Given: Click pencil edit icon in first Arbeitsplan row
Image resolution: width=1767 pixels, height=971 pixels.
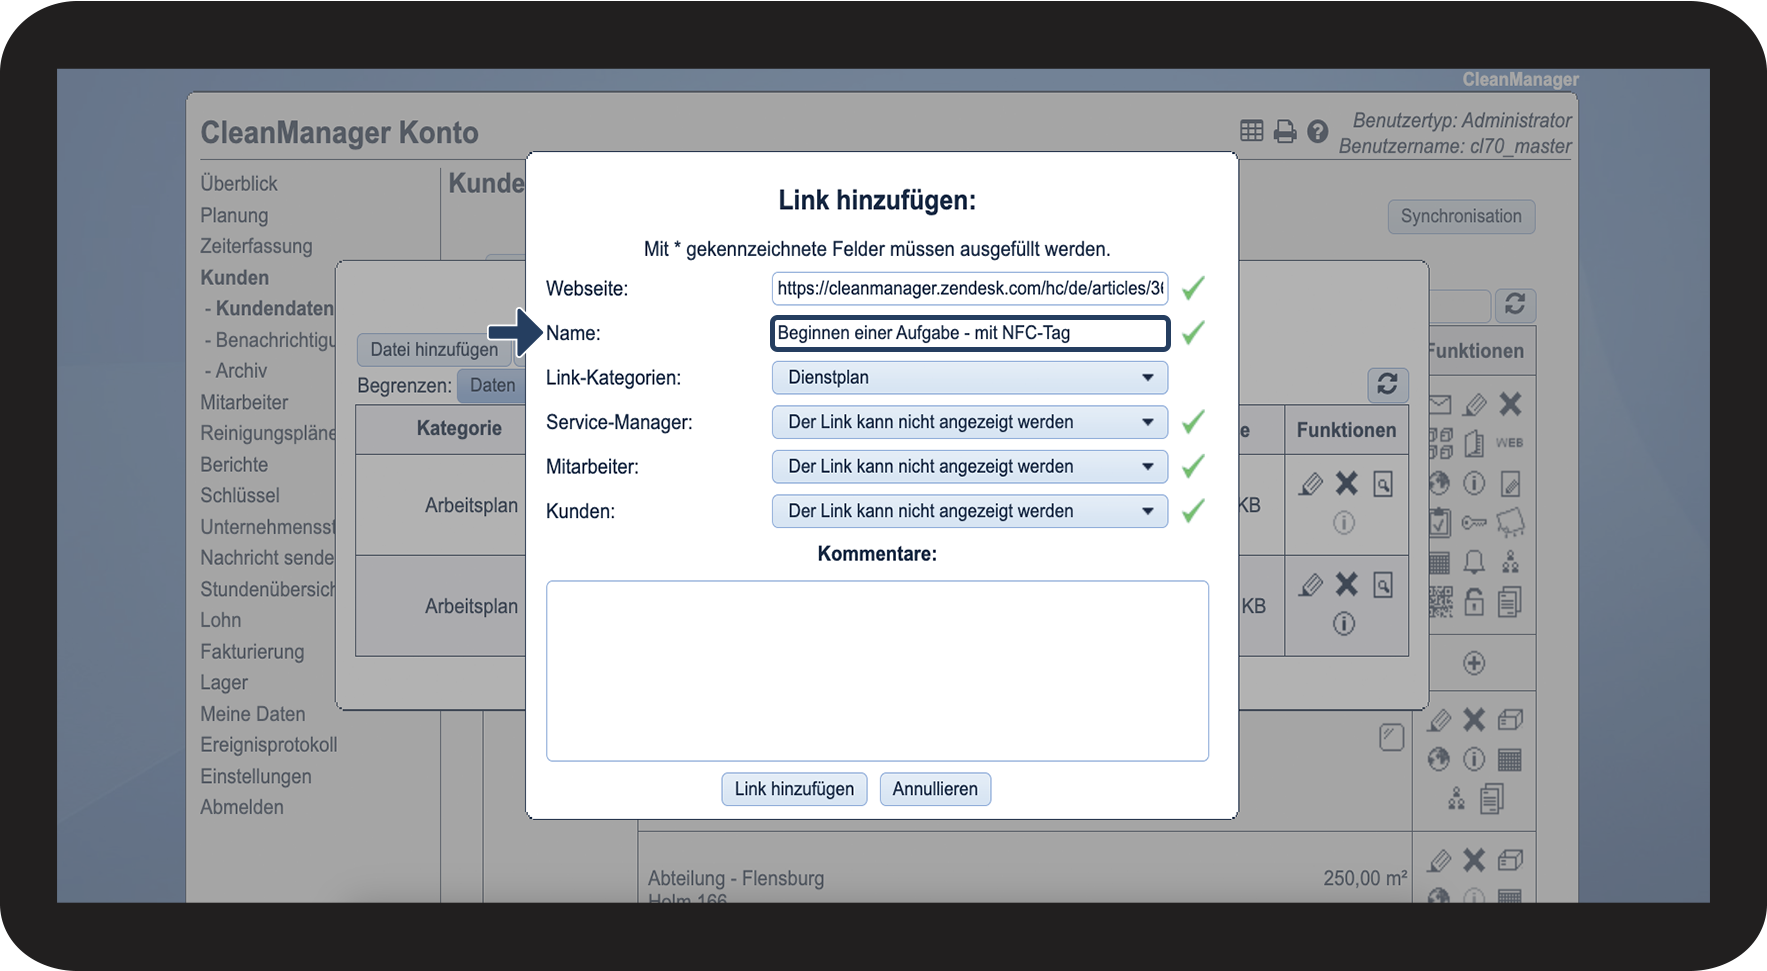Looking at the screenshot, I should 1310,484.
